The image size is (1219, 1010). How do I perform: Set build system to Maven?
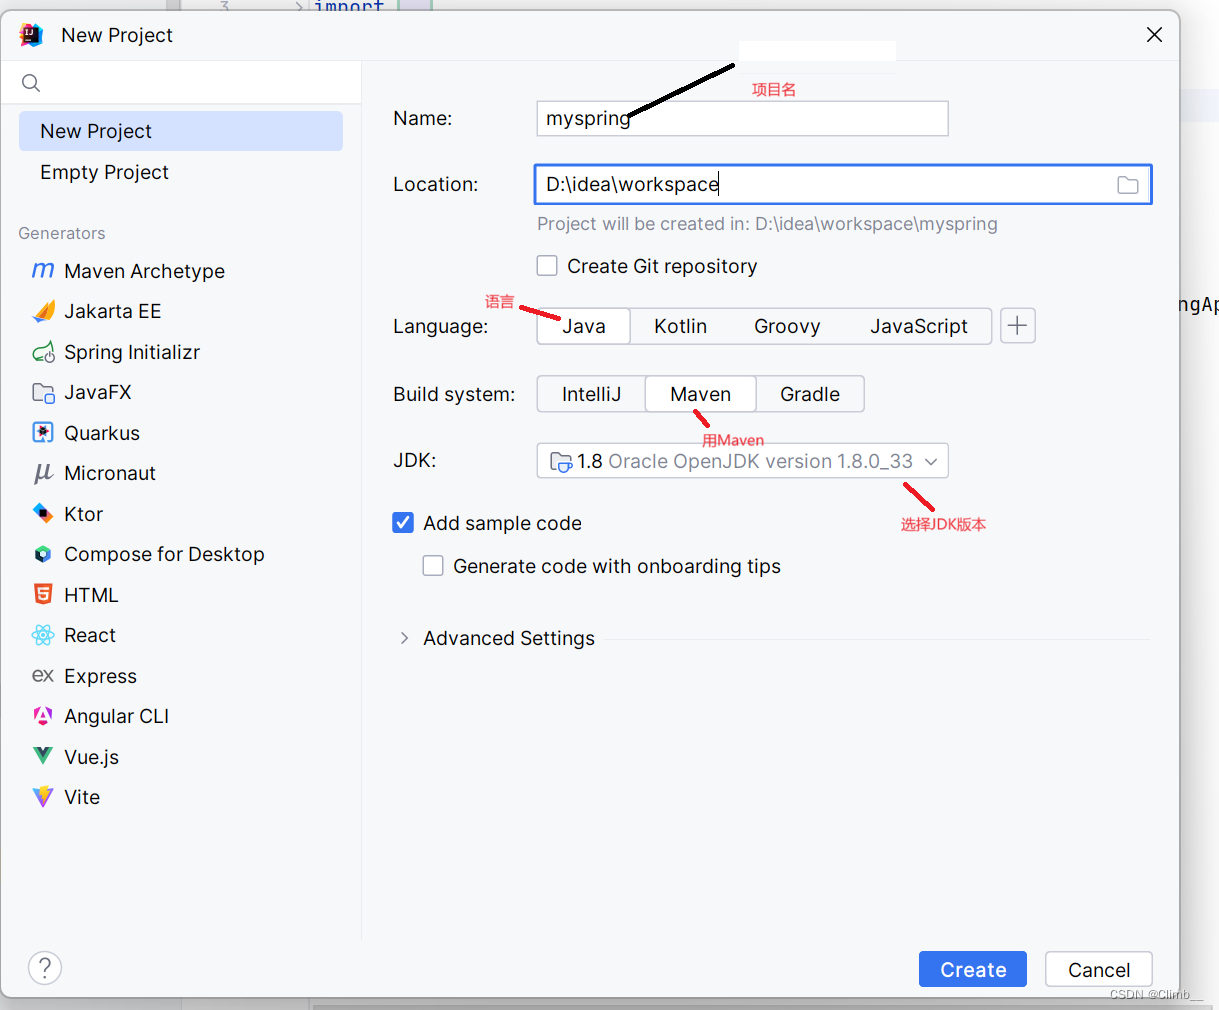(700, 394)
